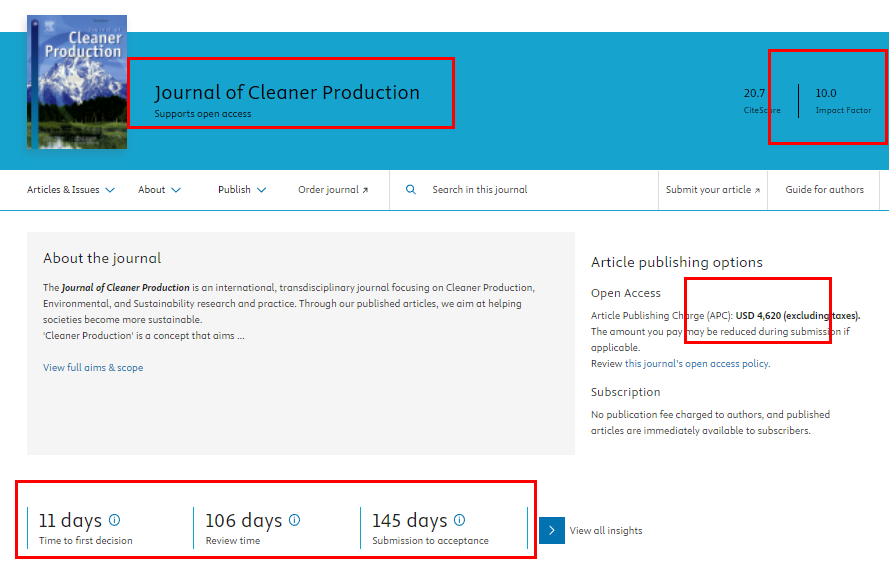Click the '145 days' metric text
This screenshot has width=889, height=572.
[x=410, y=520]
